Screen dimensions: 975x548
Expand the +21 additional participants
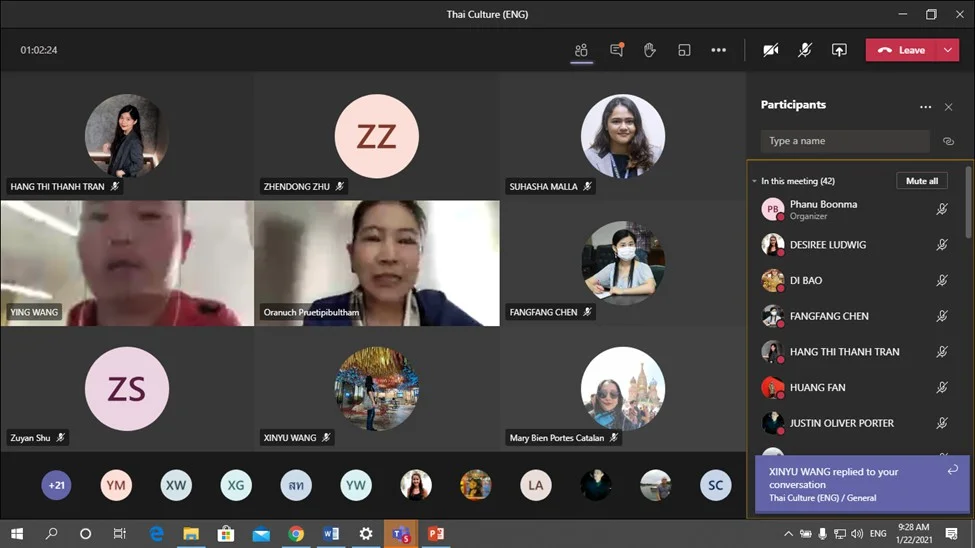tap(56, 486)
